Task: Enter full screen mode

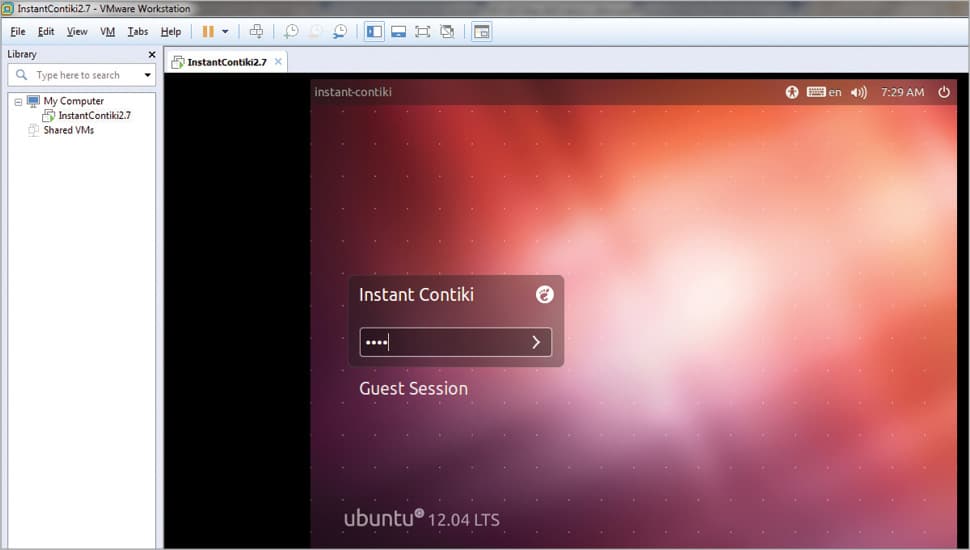Action: click(x=422, y=31)
